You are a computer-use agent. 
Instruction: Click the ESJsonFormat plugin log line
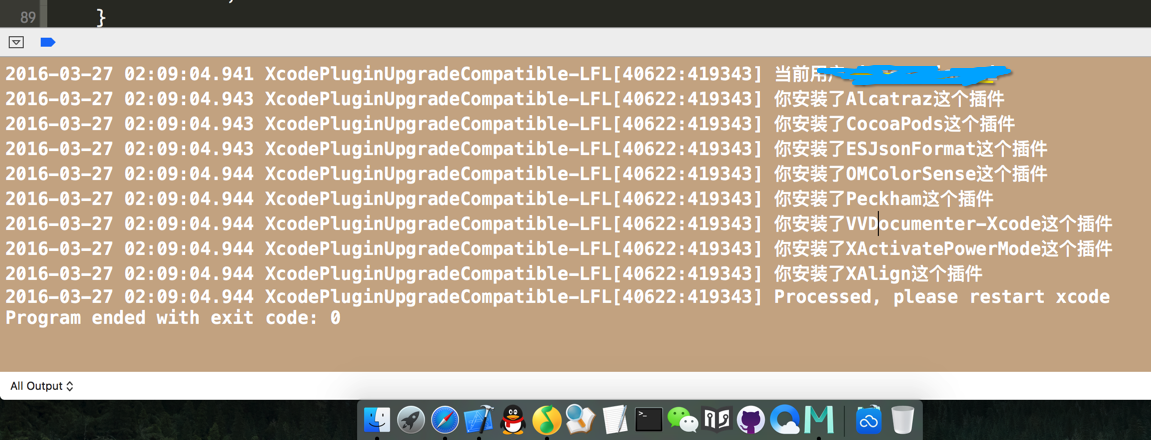click(526, 148)
